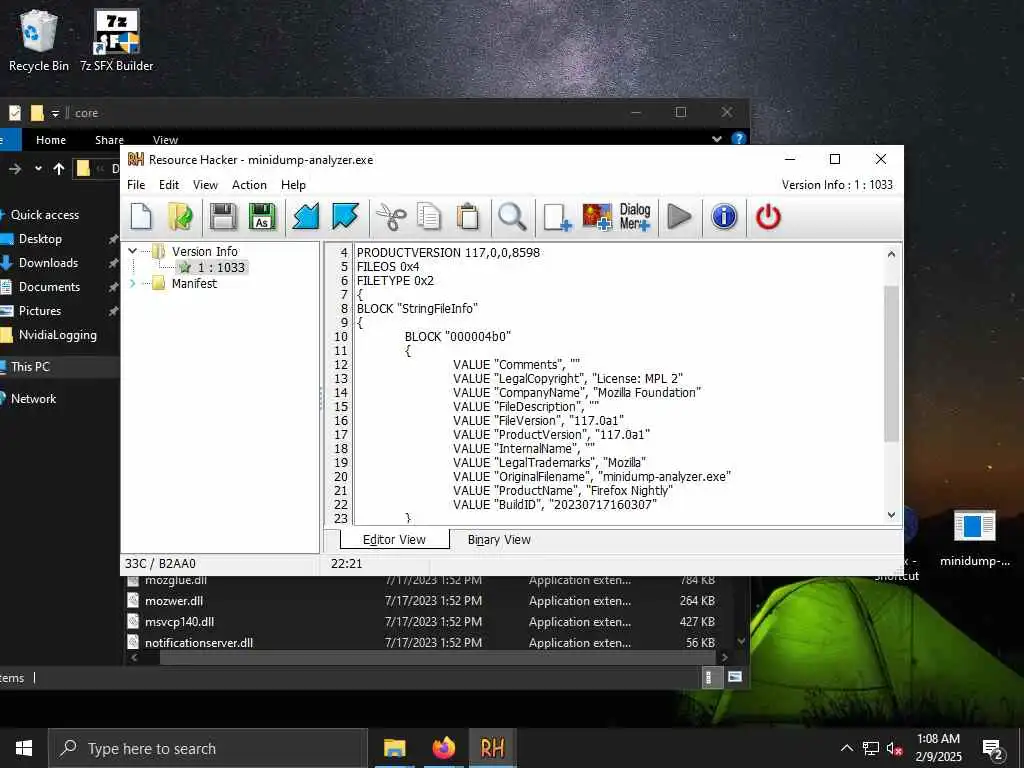
Task: Open the File menu in Resource Hacker
Action: 136,185
